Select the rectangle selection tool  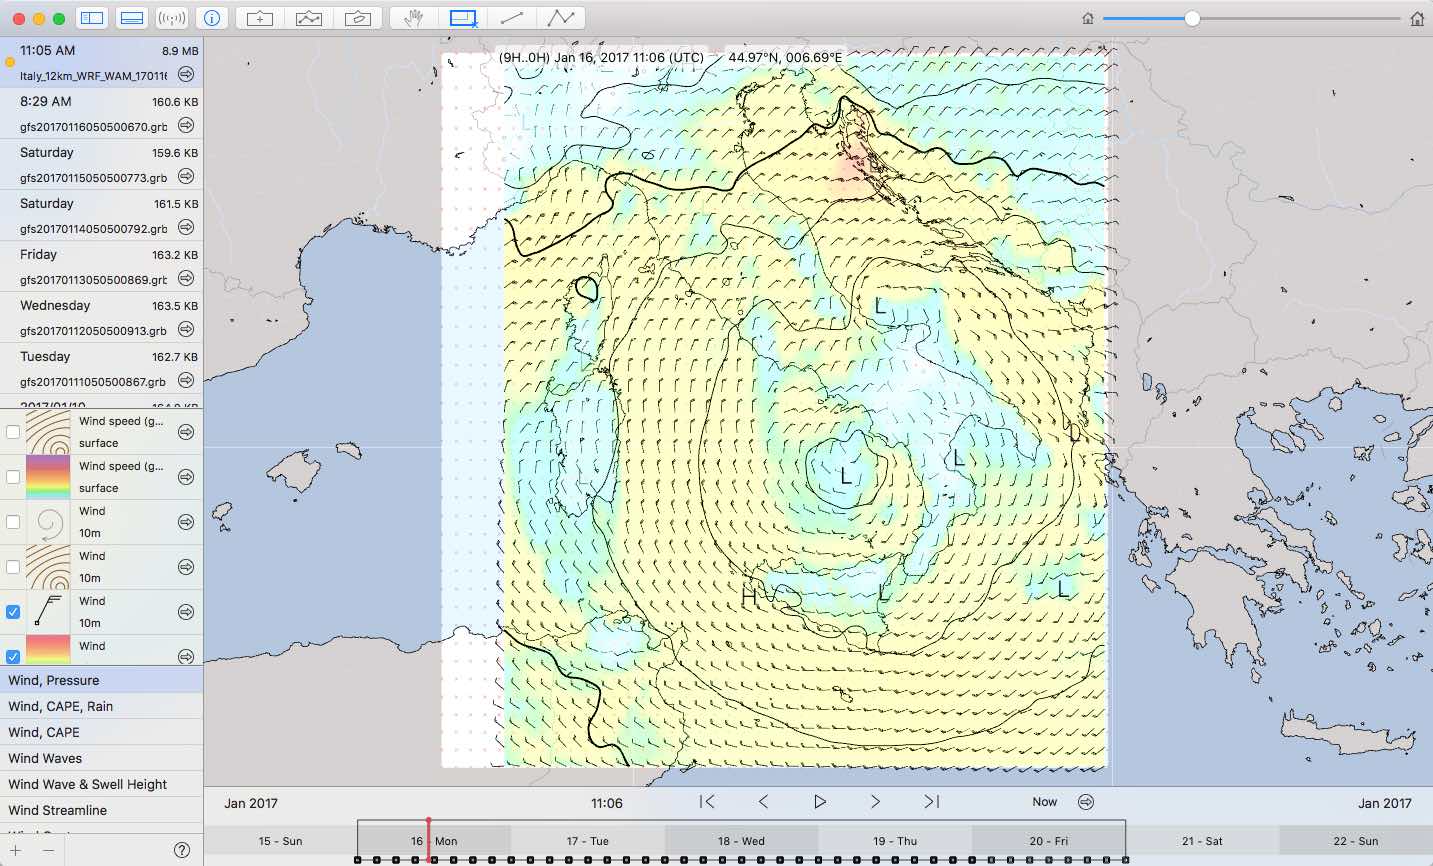[463, 18]
